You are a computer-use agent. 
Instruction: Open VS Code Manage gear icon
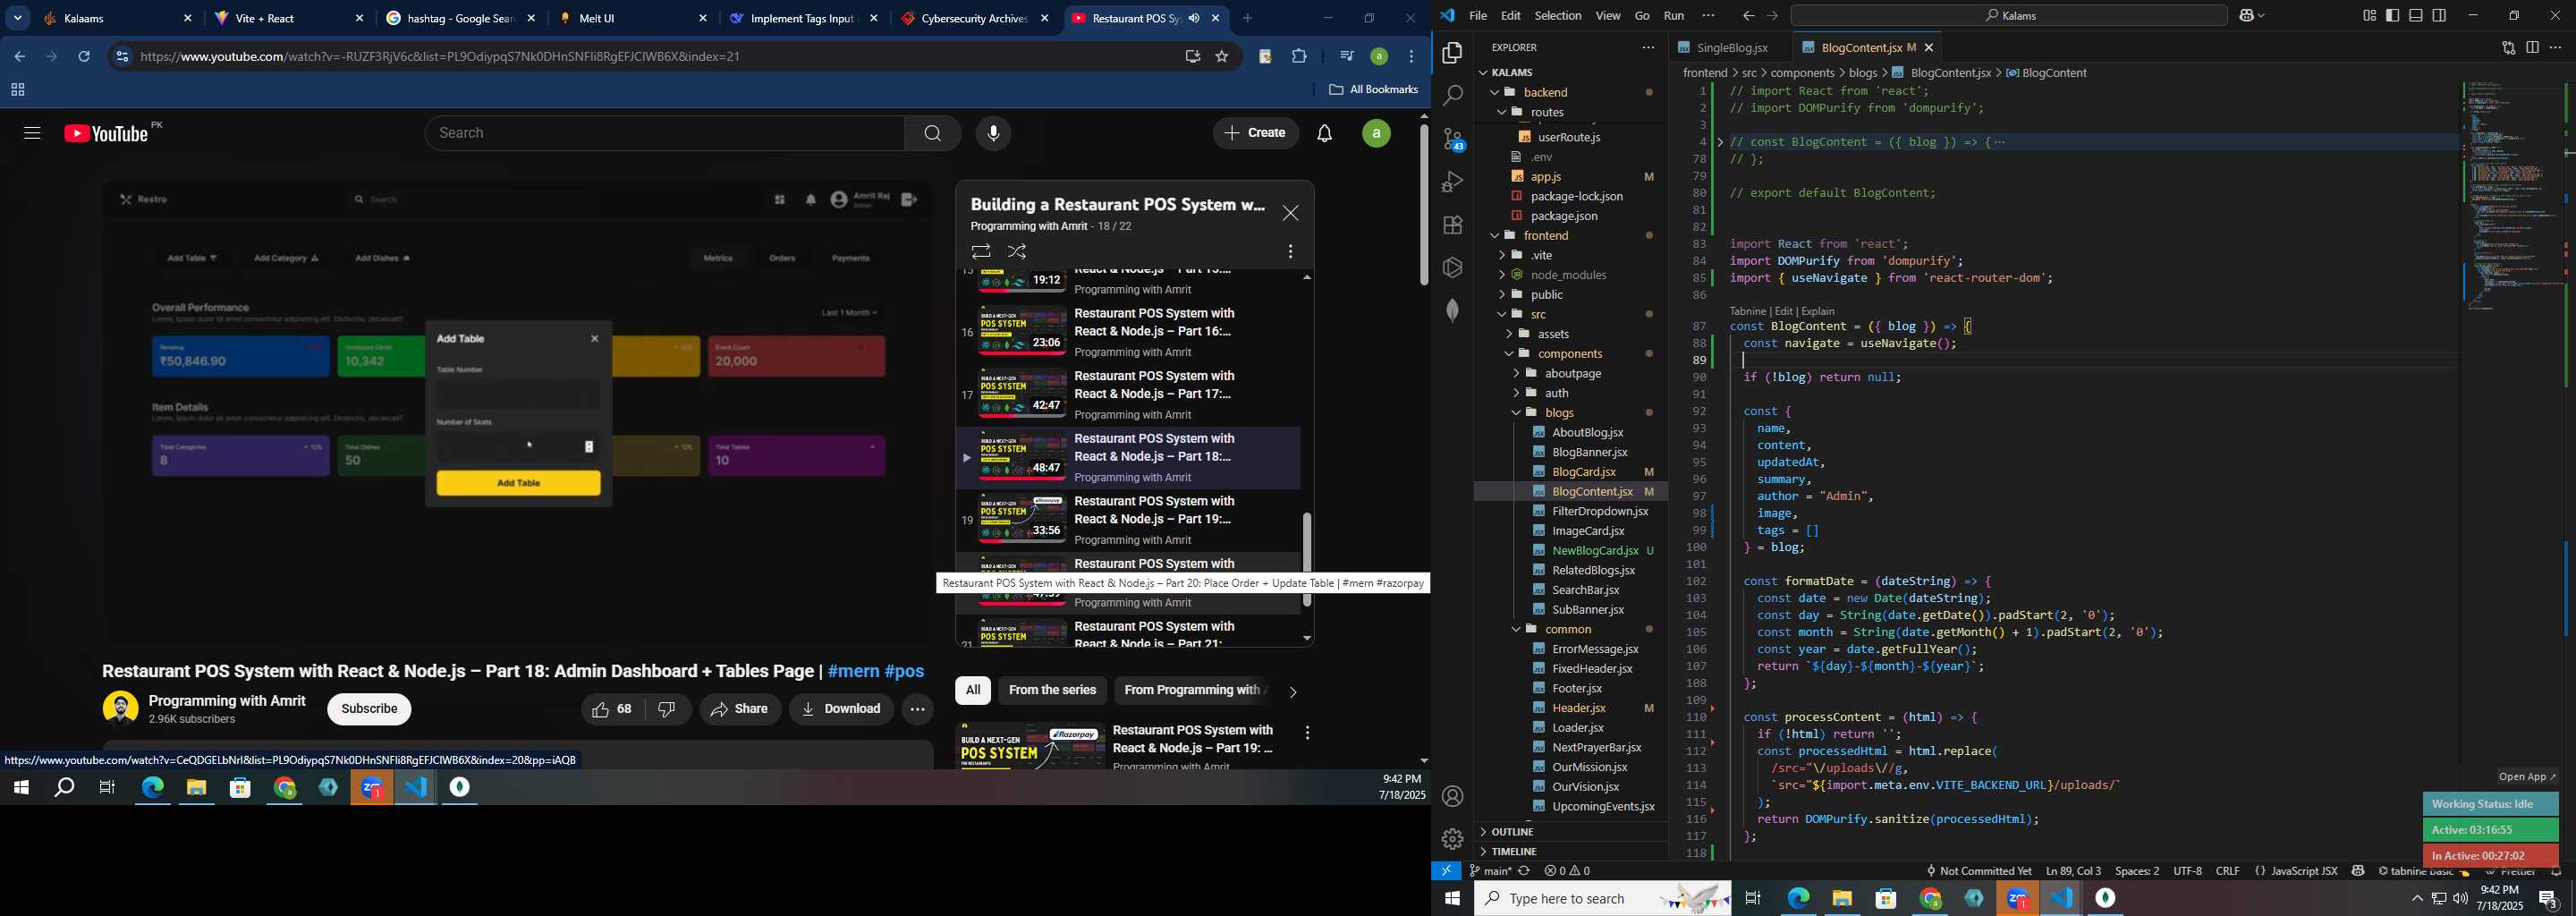(1452, 839)
